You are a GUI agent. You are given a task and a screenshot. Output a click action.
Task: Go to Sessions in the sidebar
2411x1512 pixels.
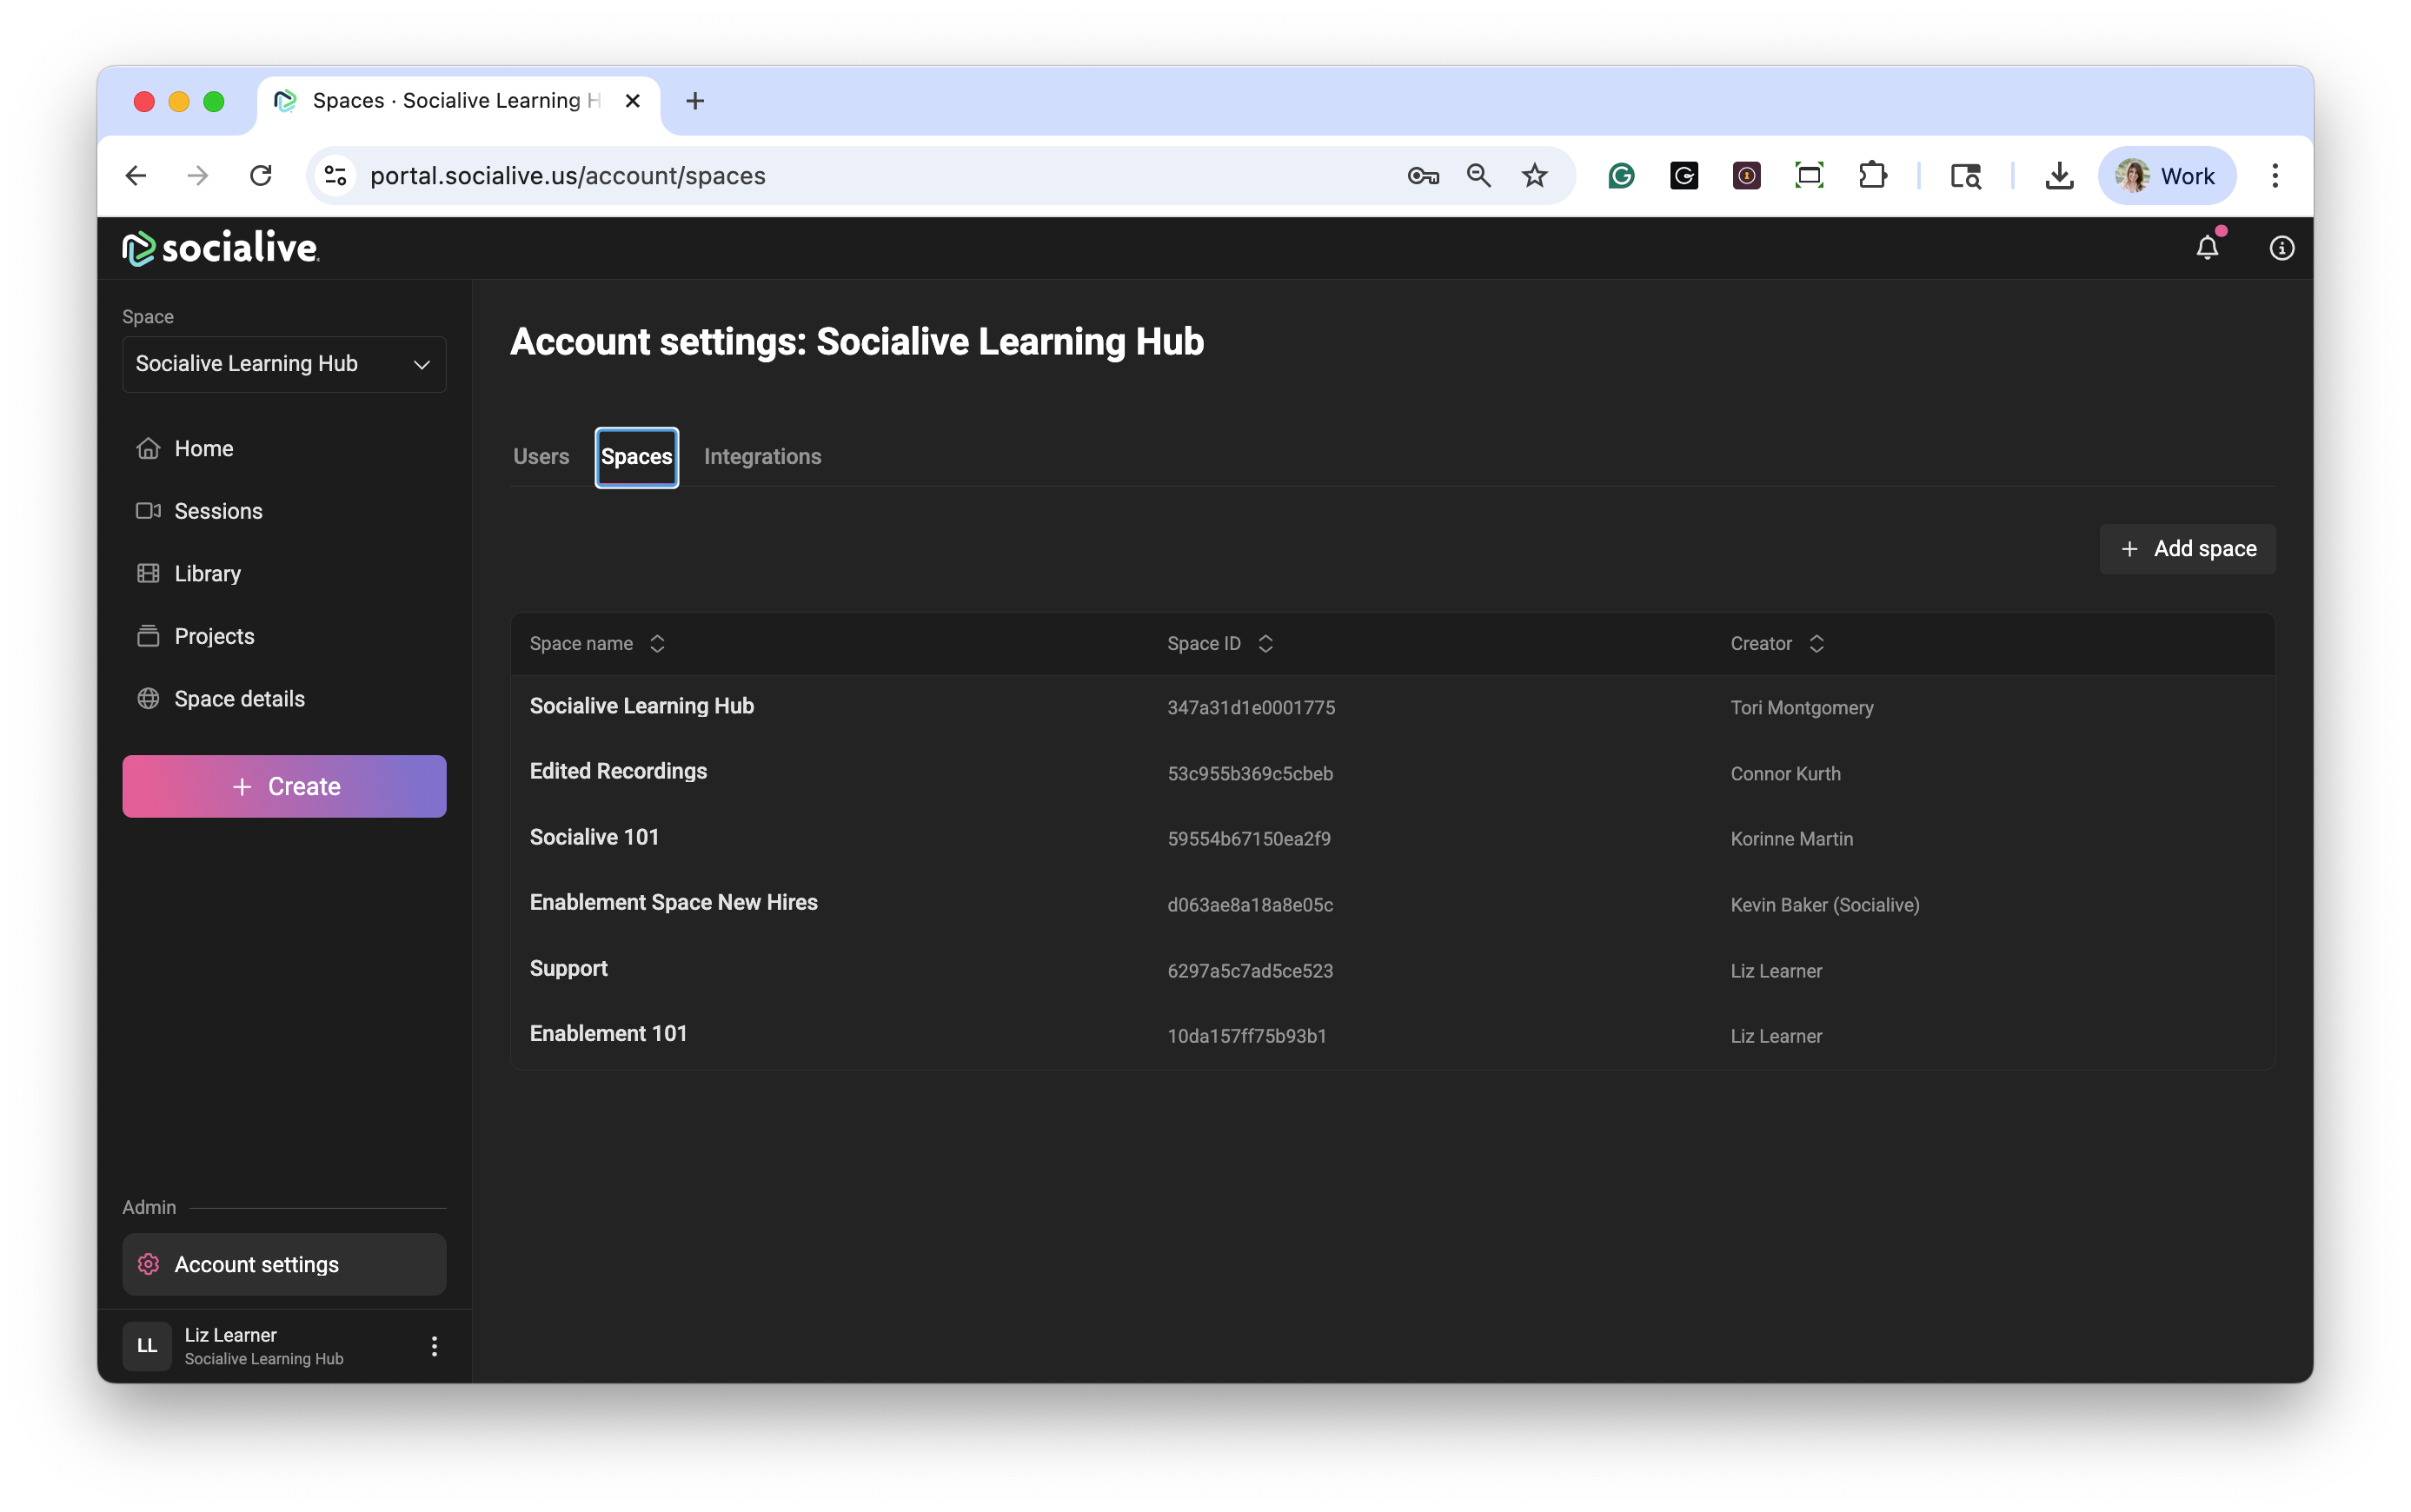pos(217,511)
